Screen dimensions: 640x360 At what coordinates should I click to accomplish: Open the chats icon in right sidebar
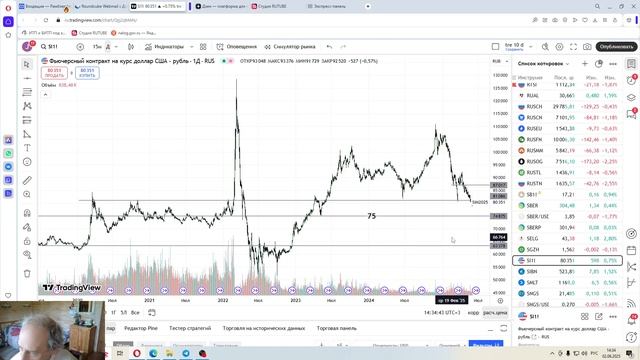click(x=631, y=114)
